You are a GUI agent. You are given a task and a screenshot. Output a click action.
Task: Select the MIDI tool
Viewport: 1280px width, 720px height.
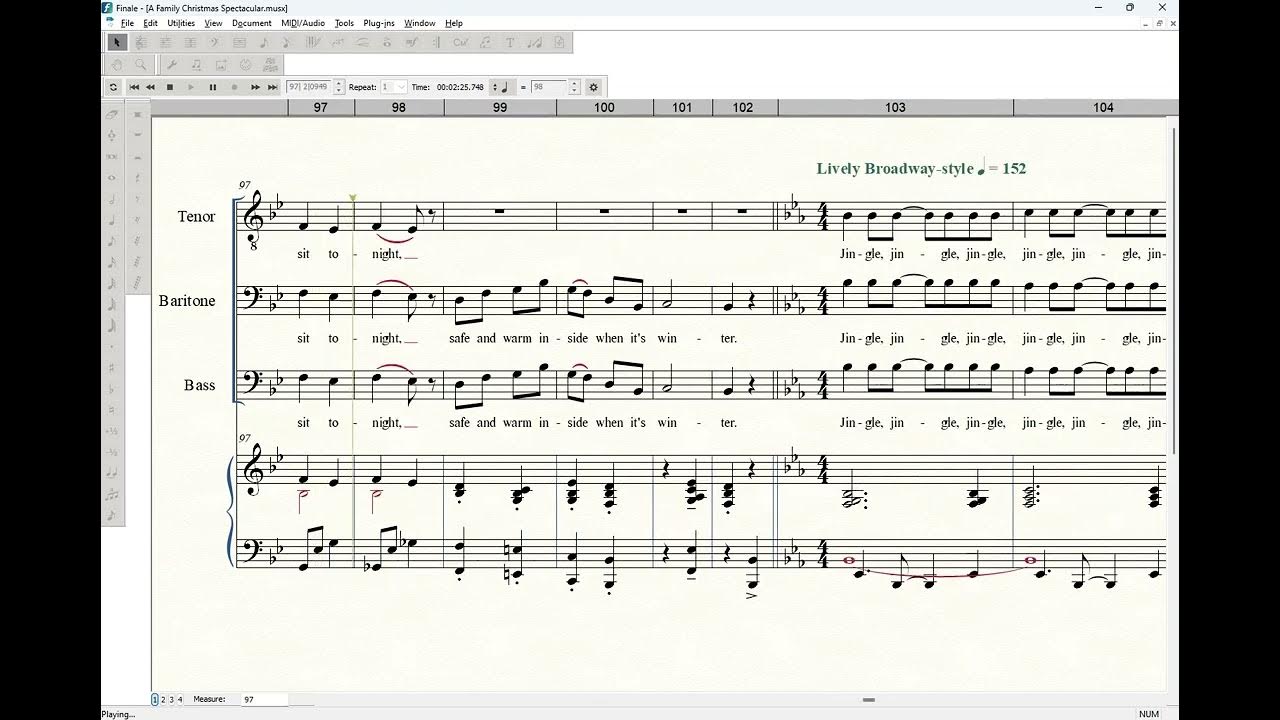(x=245, y=65)
